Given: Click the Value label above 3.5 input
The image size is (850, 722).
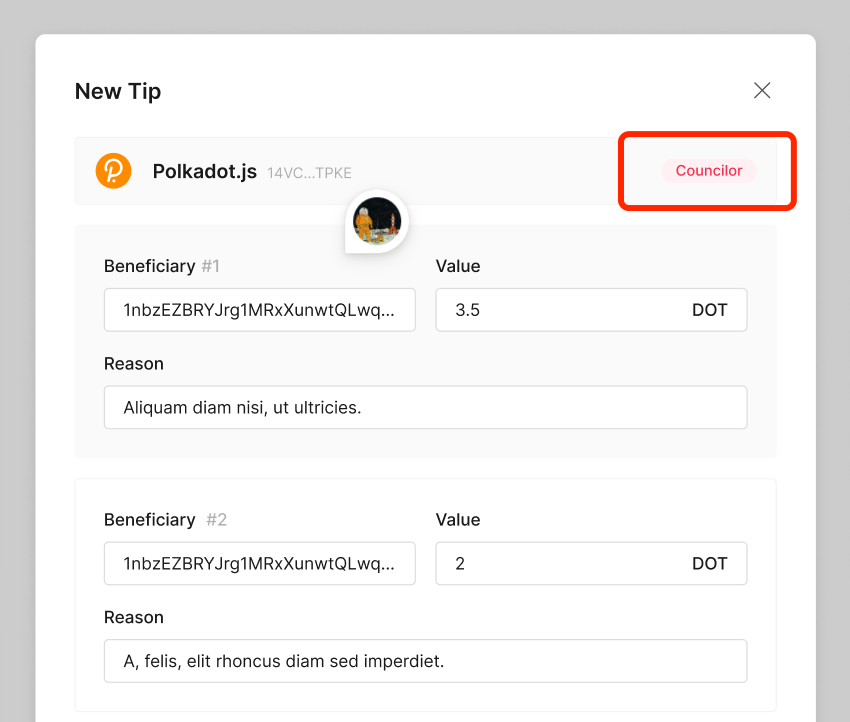Looking at the screenshot, I should pyautogui.click(x=458, y=266).
